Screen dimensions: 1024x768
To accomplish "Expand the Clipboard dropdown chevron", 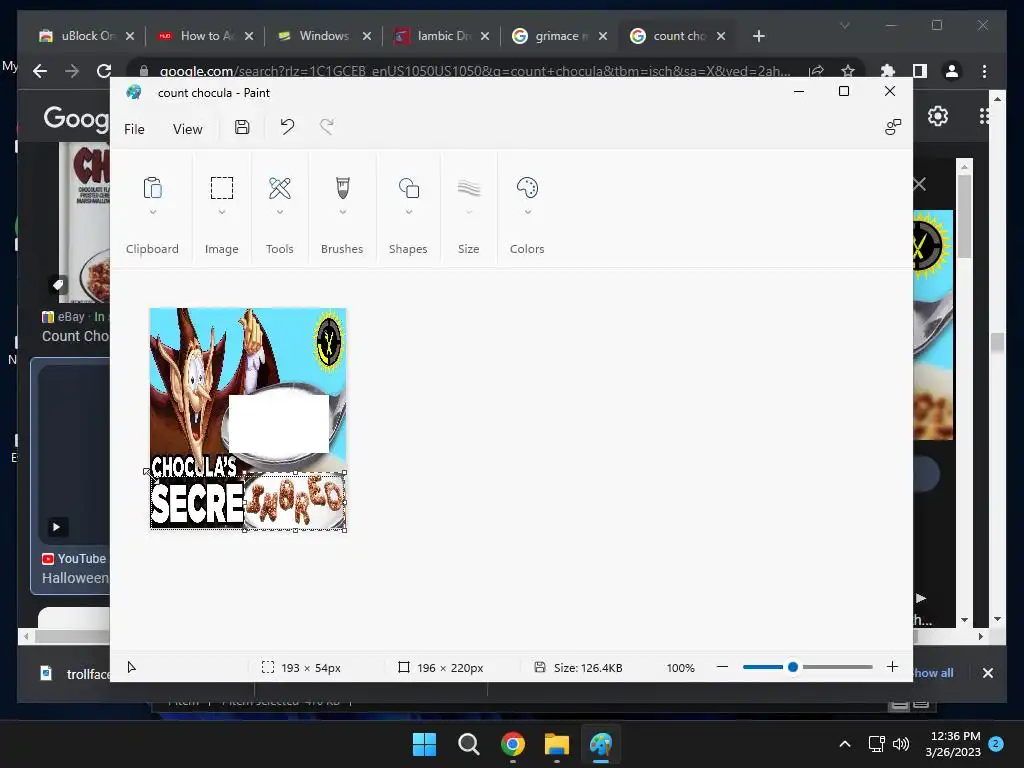I will (x=153, y=212).
